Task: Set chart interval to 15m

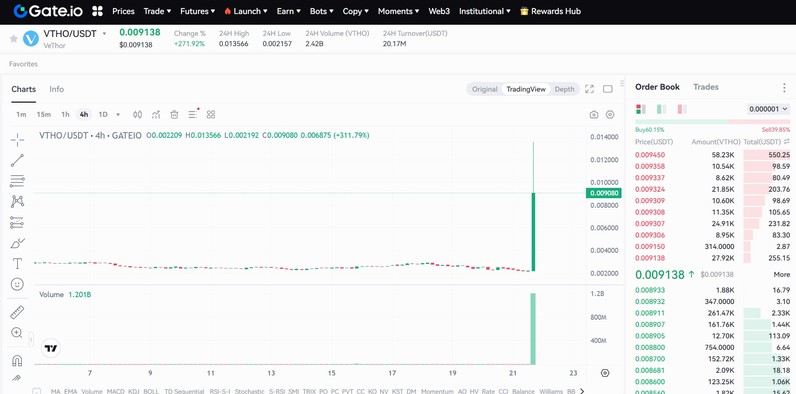Action: pyautogui.click(x=44, y=114)
